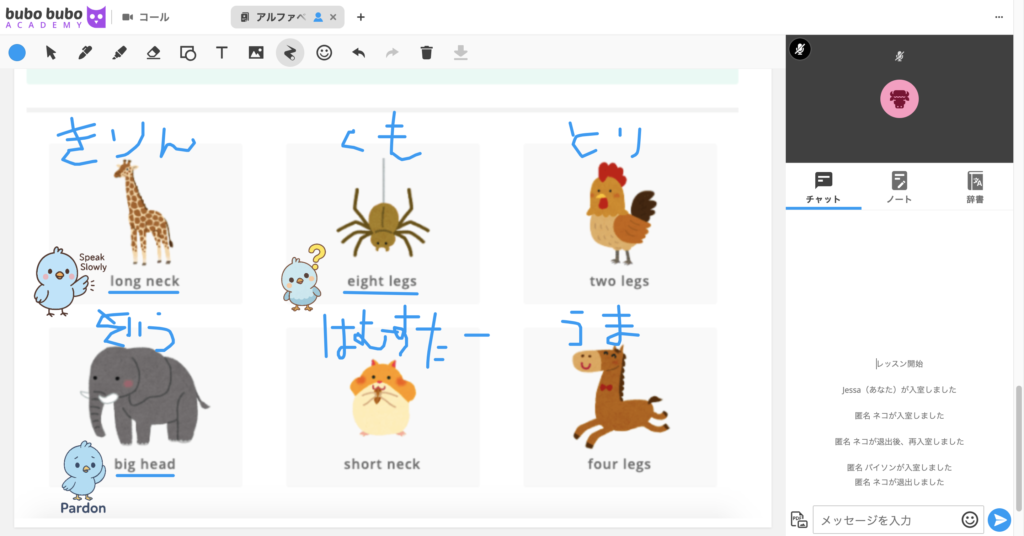1024x536 pixels.
Task: Select the Pardon bird sticker
Action: tap(83, 477)
